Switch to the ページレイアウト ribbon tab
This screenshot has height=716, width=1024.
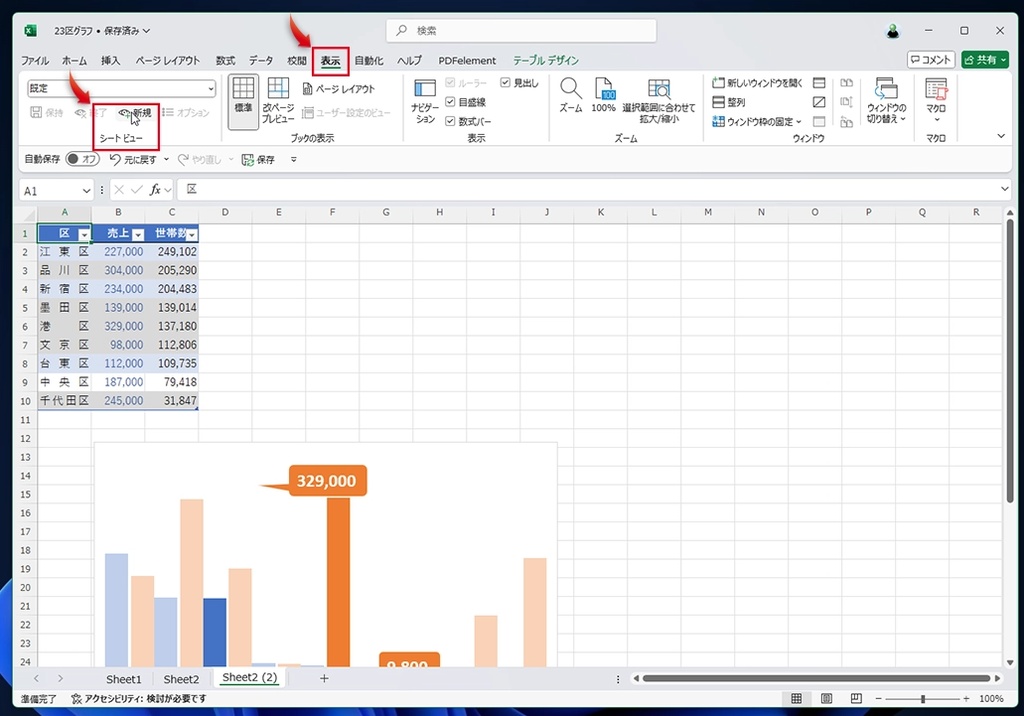pyautogui.click(x=168, y=61)
